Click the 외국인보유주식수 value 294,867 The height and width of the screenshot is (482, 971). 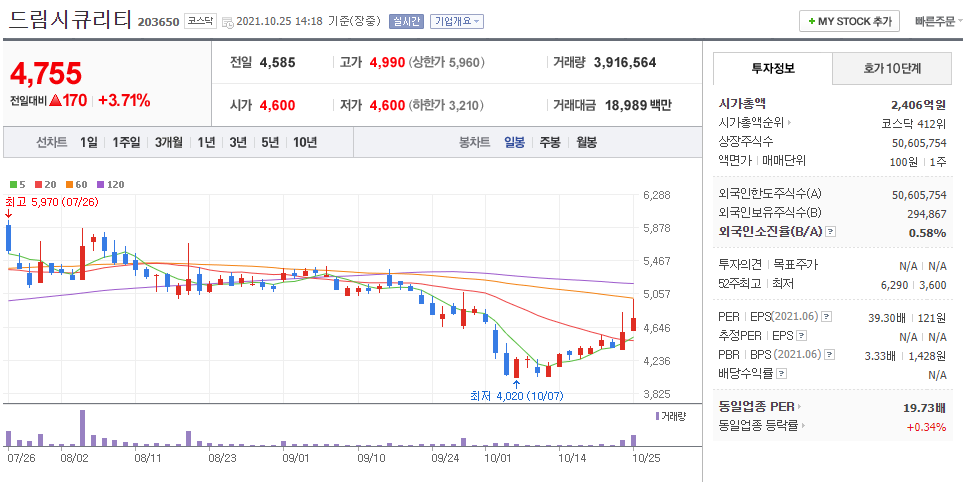(927, 214)
